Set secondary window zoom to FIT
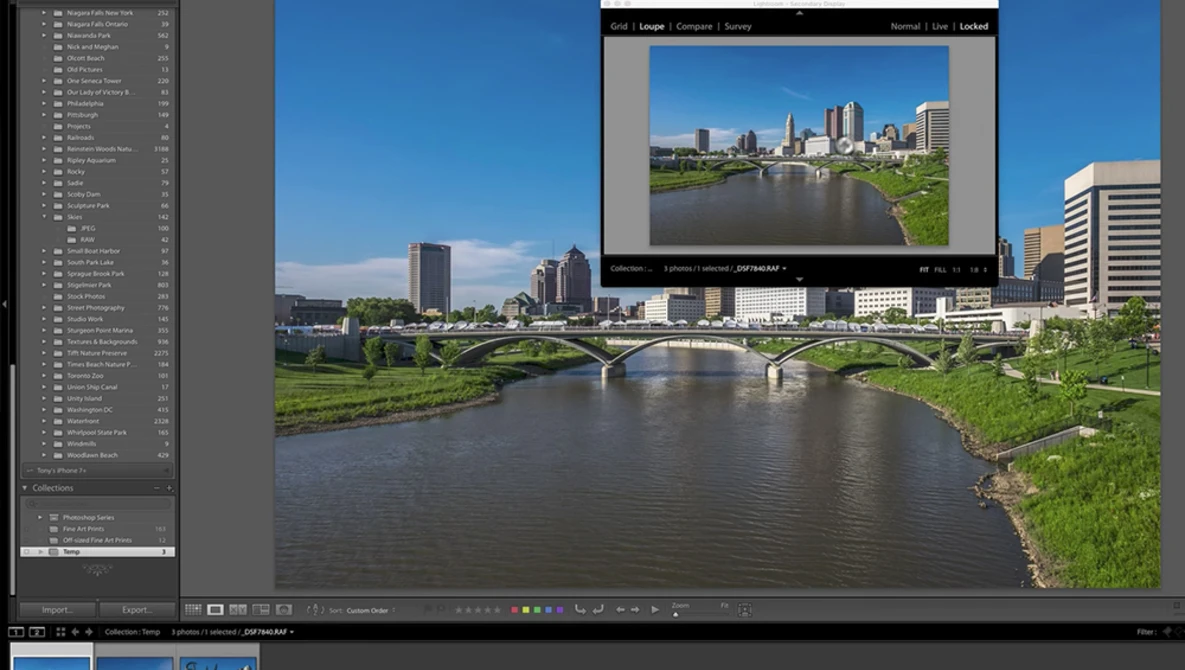Screen dimensions: 1185x670 (924, 270)
